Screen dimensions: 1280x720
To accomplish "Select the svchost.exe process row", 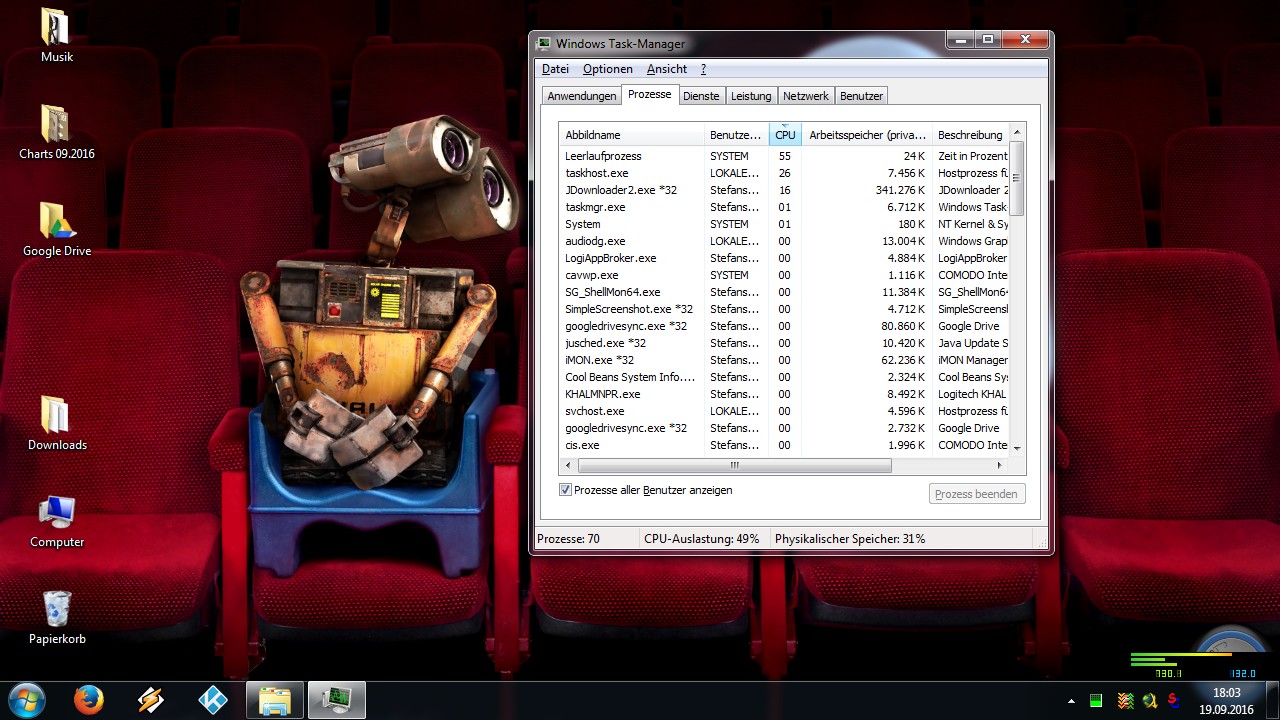I will [x=784, y=411].
